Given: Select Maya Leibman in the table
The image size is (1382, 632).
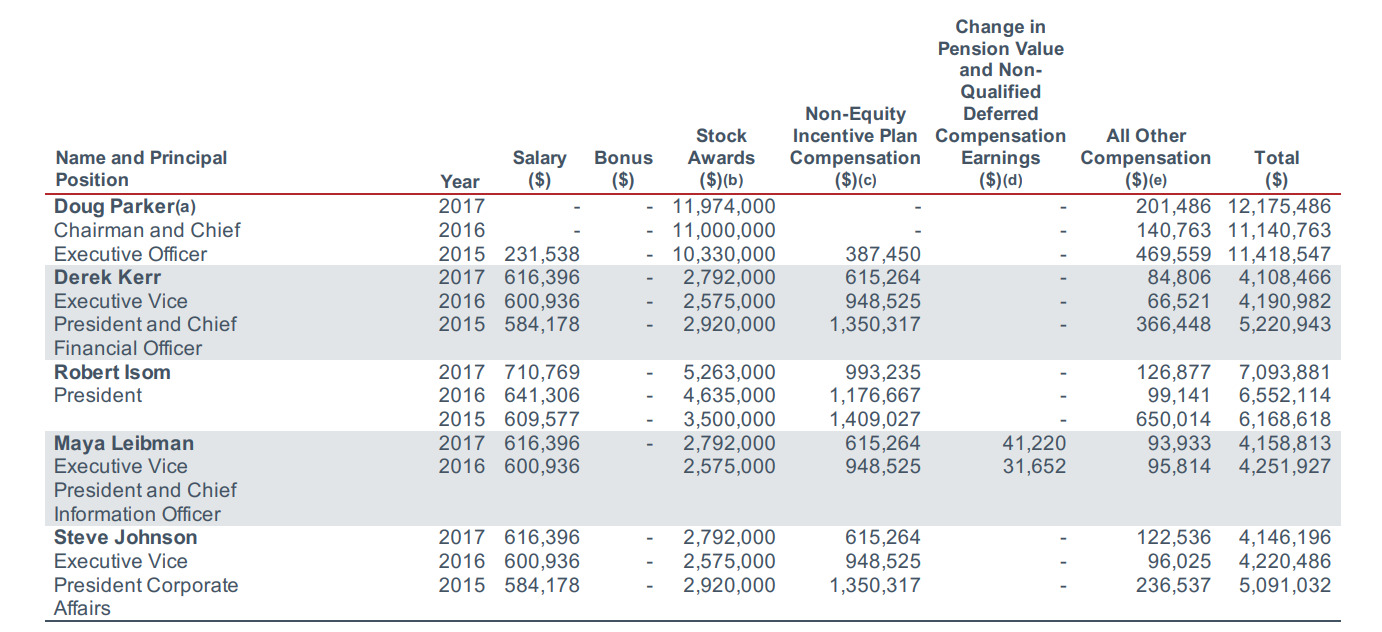Looking at the screenshot, I should tap(124, 444).
